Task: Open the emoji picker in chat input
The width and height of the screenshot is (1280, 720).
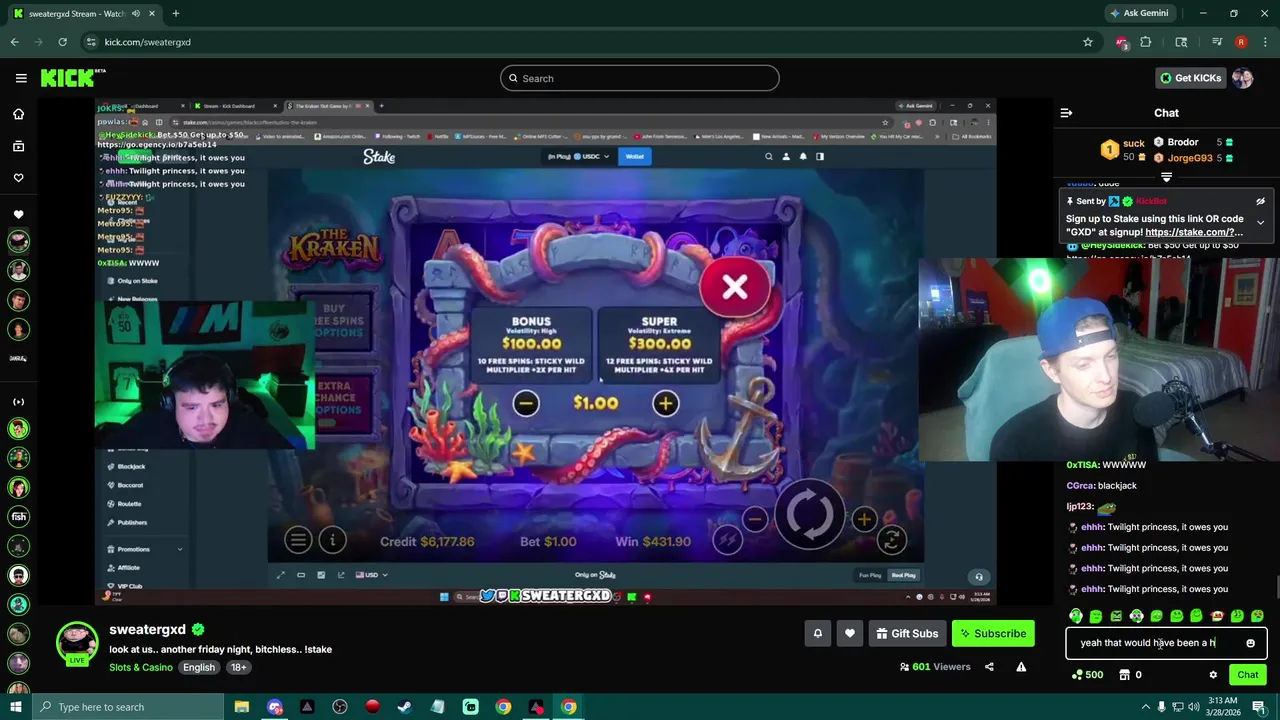Action: pyautogui.click(x=1250, y=644)
